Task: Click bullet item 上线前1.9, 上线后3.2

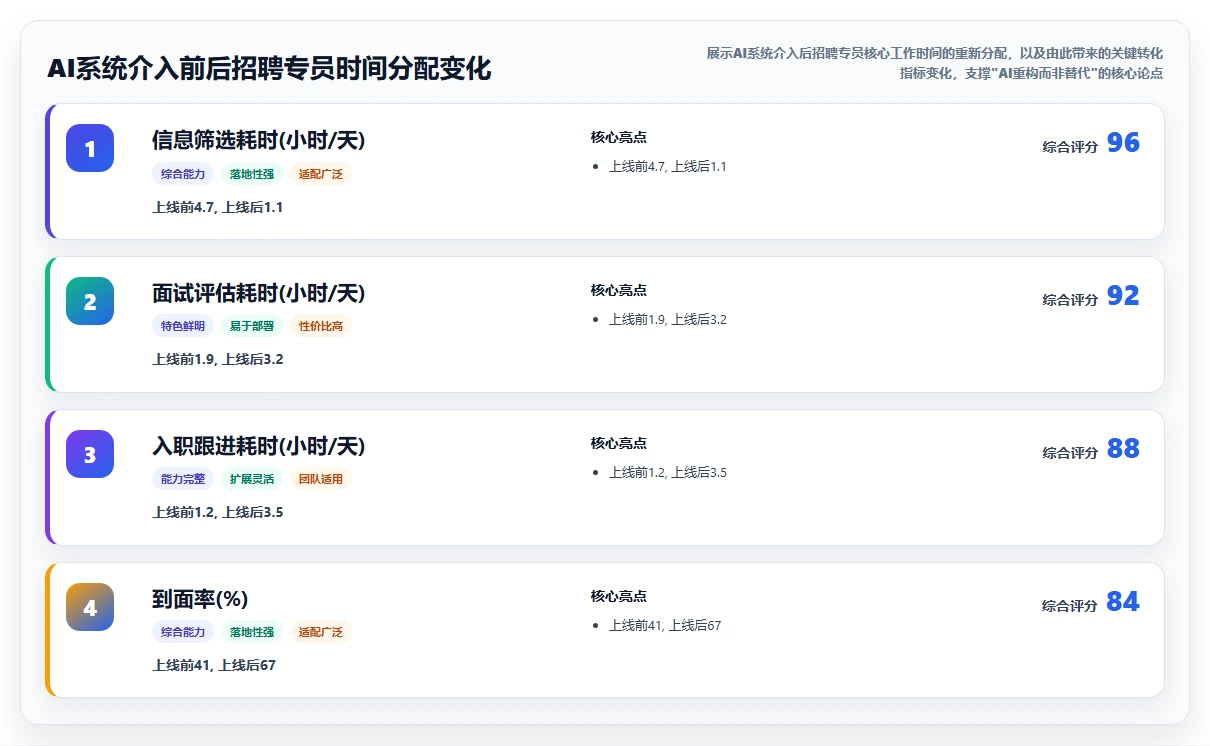Action: pos(668,320)
